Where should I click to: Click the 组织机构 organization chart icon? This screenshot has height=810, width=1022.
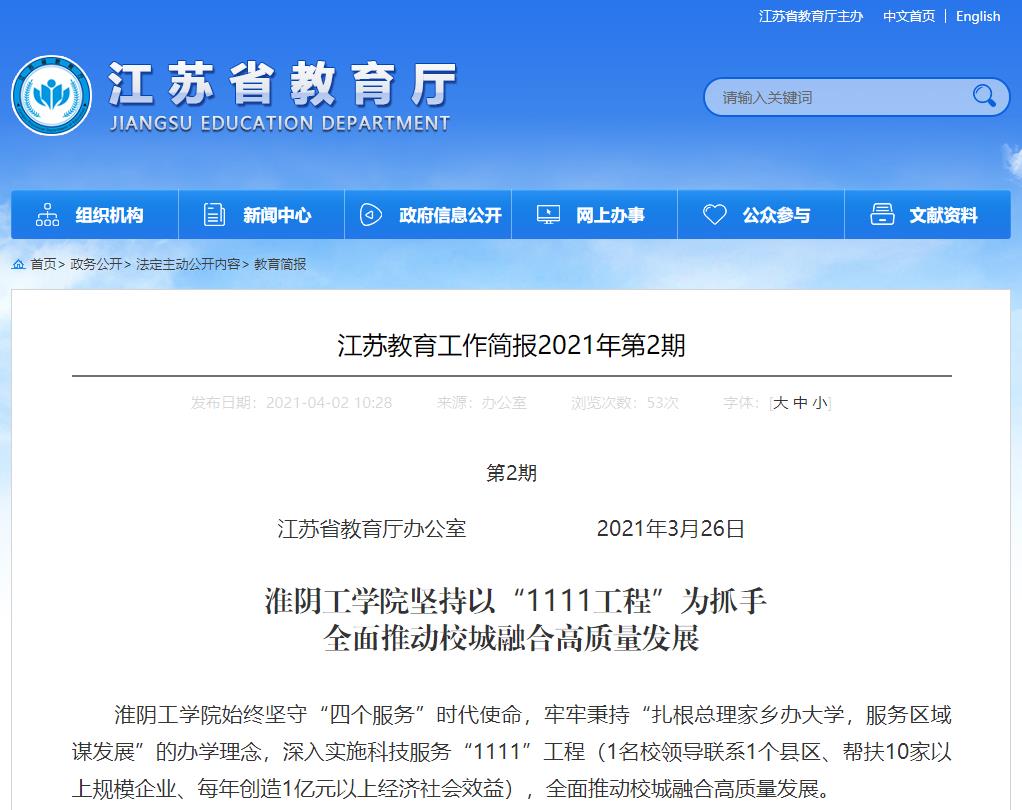tap(47, 215)
